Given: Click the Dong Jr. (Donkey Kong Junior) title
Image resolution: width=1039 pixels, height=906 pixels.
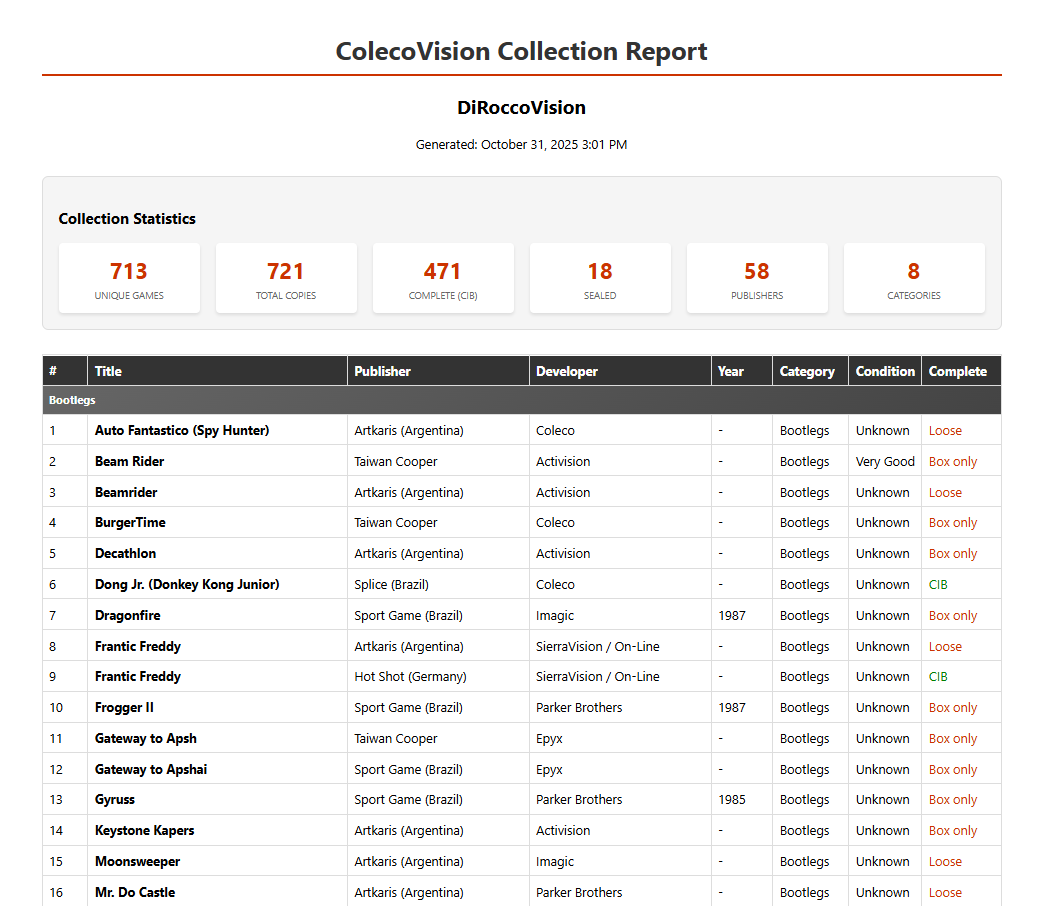Looking at the screenshot, I should (x=187, y=585).
